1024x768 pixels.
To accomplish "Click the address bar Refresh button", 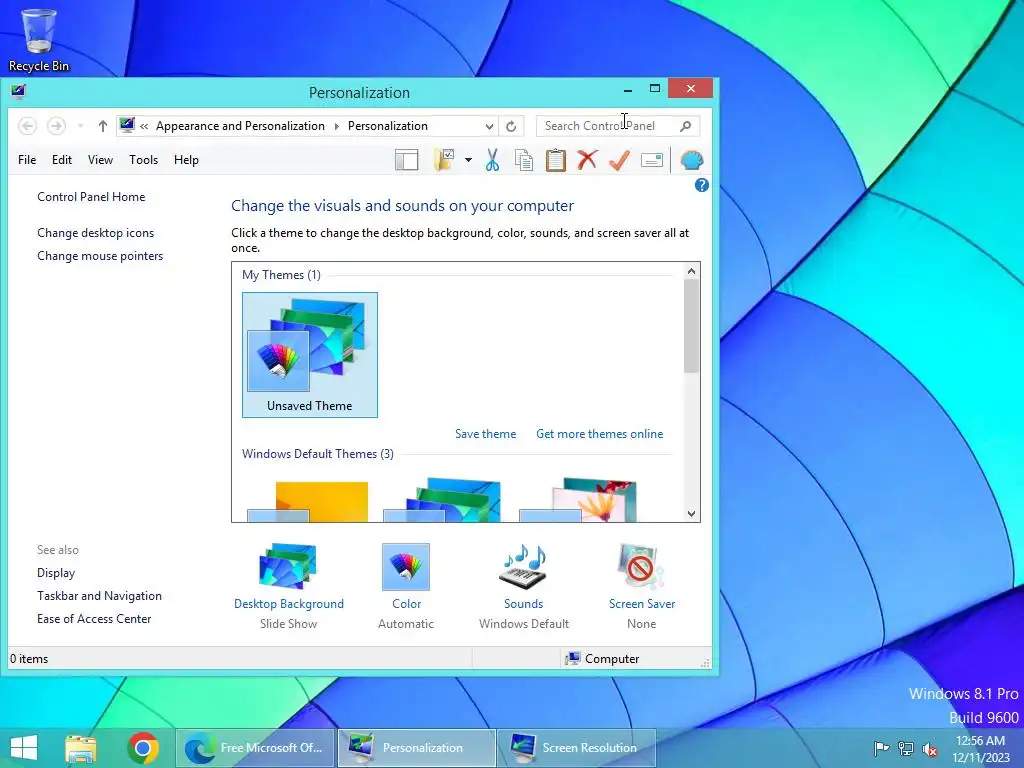I will [x=511, y=126].
